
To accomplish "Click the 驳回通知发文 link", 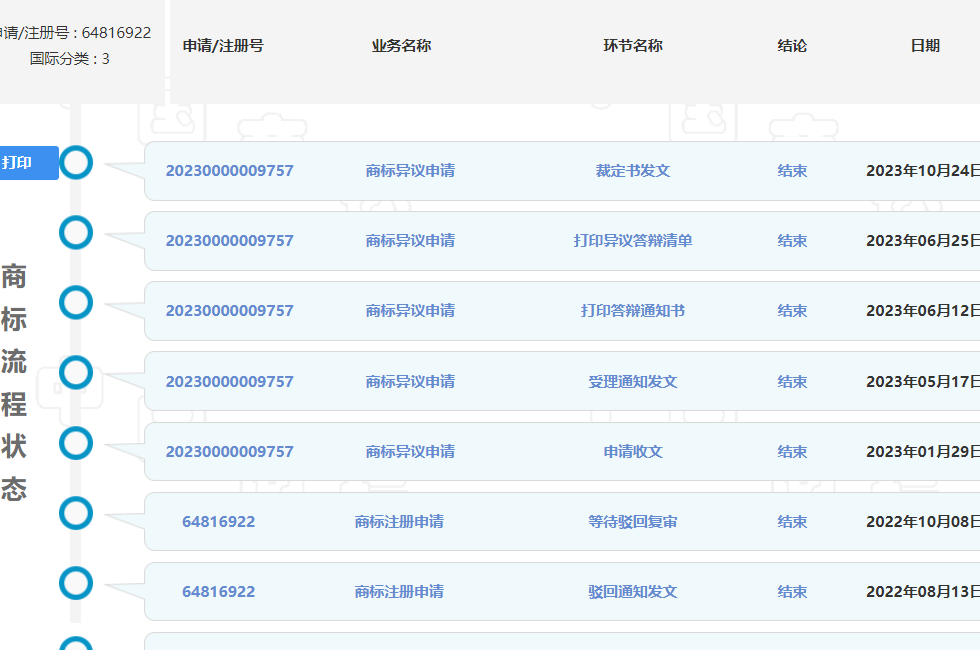I will (x=632, y=592).
